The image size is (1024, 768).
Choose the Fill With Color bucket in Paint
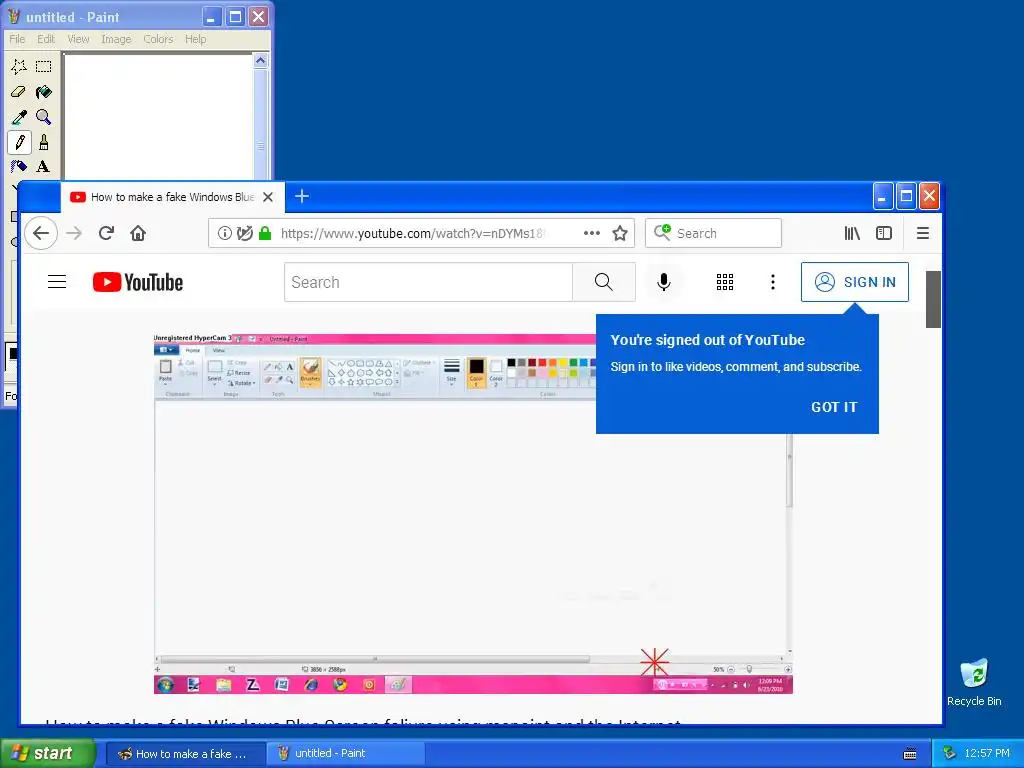(44, 91)
